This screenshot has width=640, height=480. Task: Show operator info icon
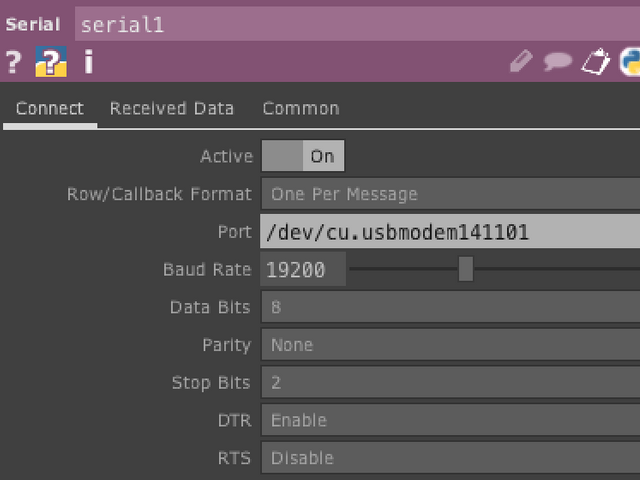(88, 63)
